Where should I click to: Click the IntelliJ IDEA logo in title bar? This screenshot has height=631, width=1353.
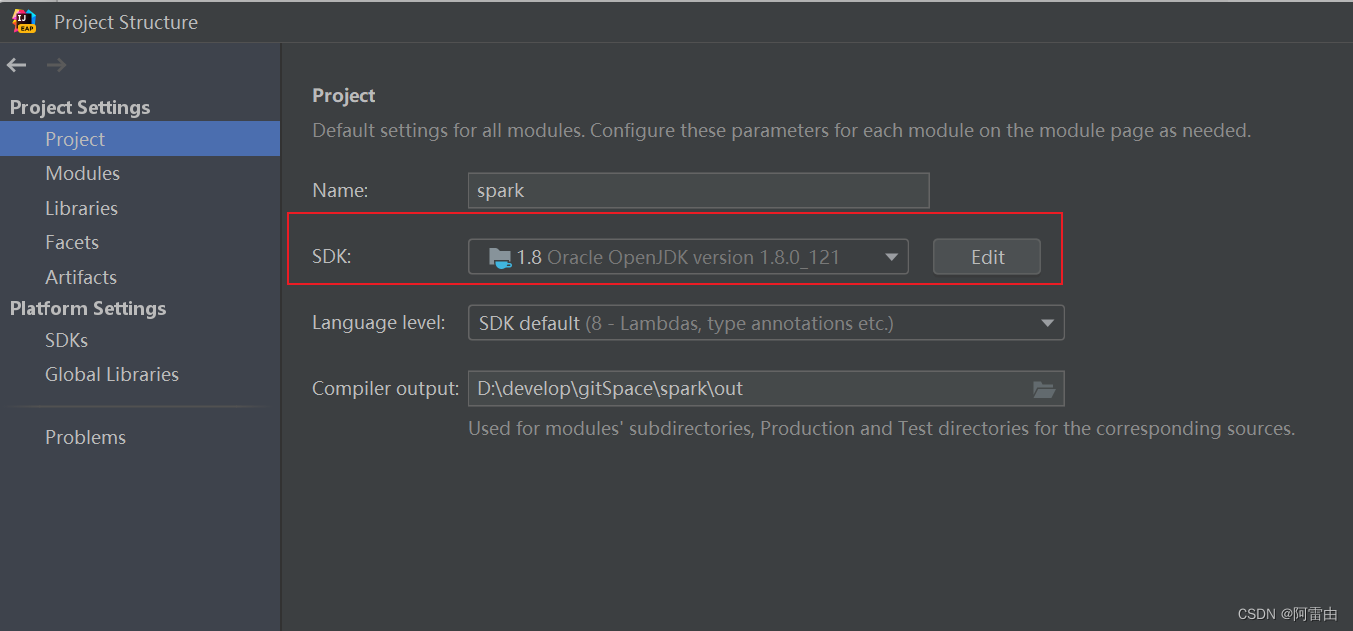tap(24, 20)
